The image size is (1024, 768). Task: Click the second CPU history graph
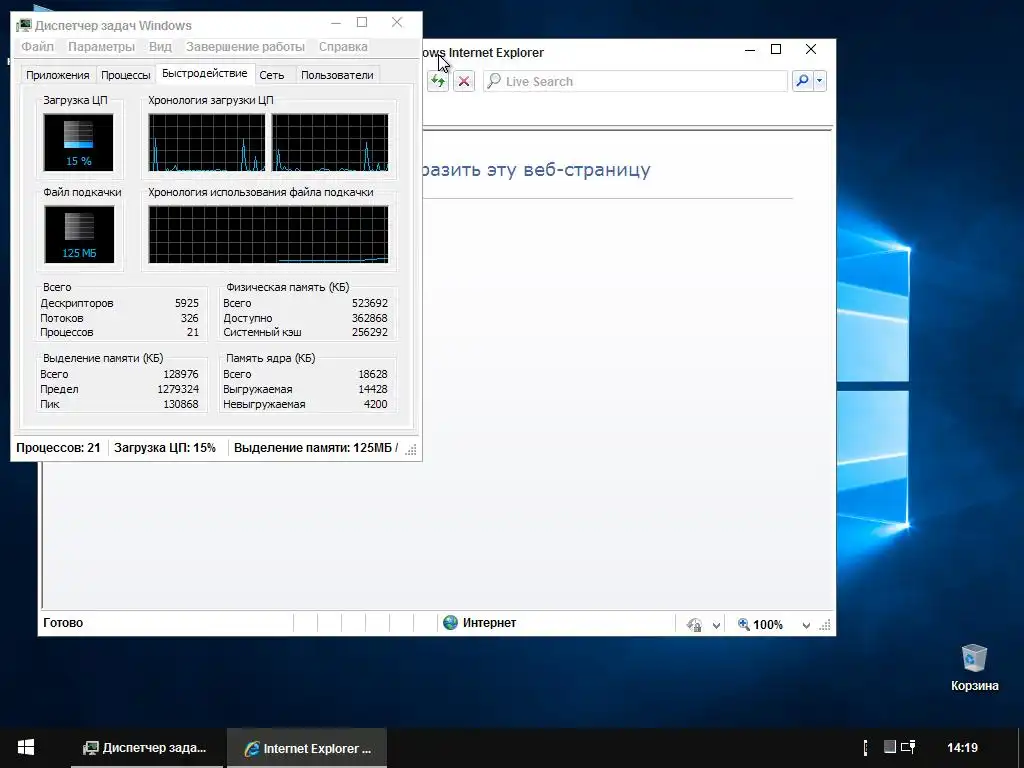click(330, 142)
